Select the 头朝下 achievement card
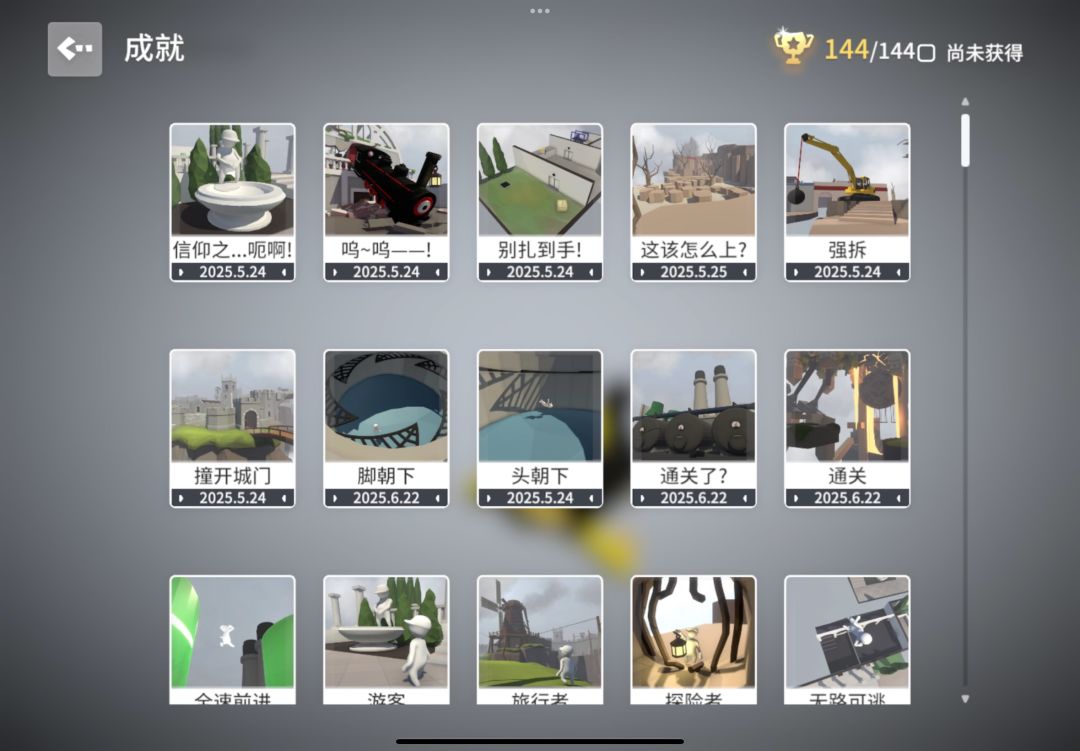The image size is (1080, 751). point(540,428)
